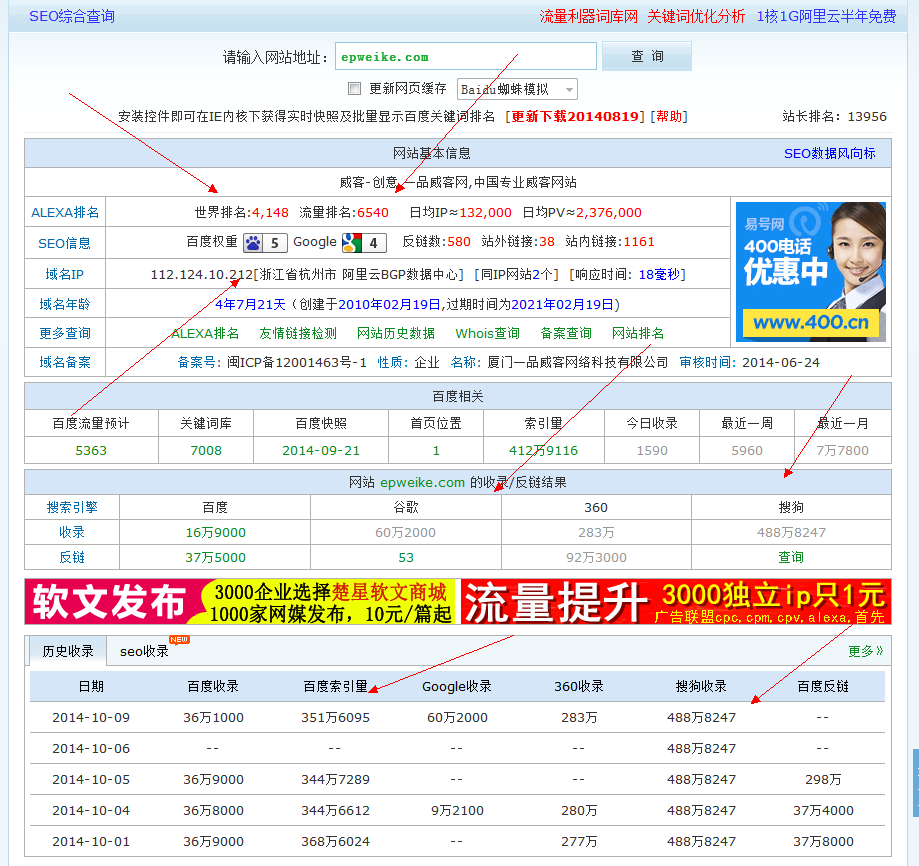The height and width of the screenshot is (866, 919).
Task: Open the 备案查询 link
Action: 566,333
